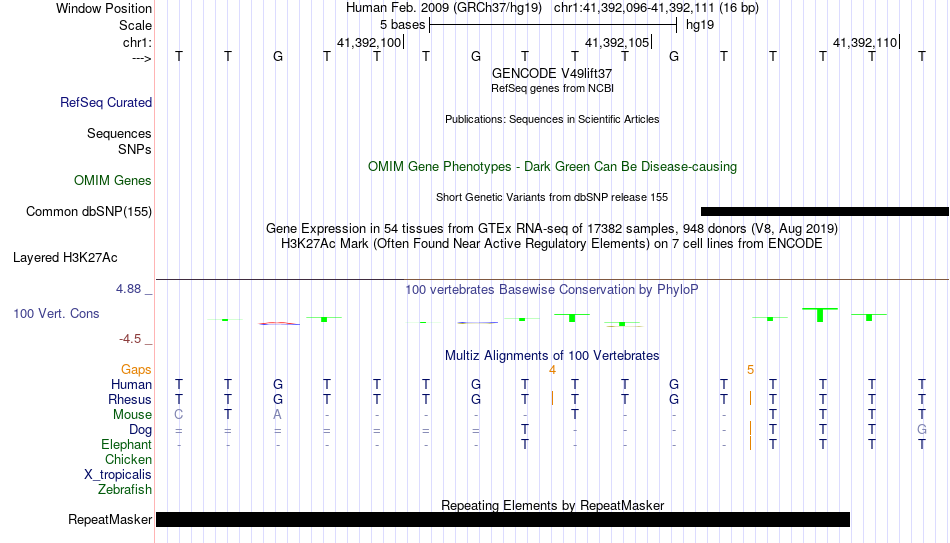The width and height of the screenshot is (950, 543).
Task: Click the black RepeatMasker element bar
Action: [x=503, y=519]
